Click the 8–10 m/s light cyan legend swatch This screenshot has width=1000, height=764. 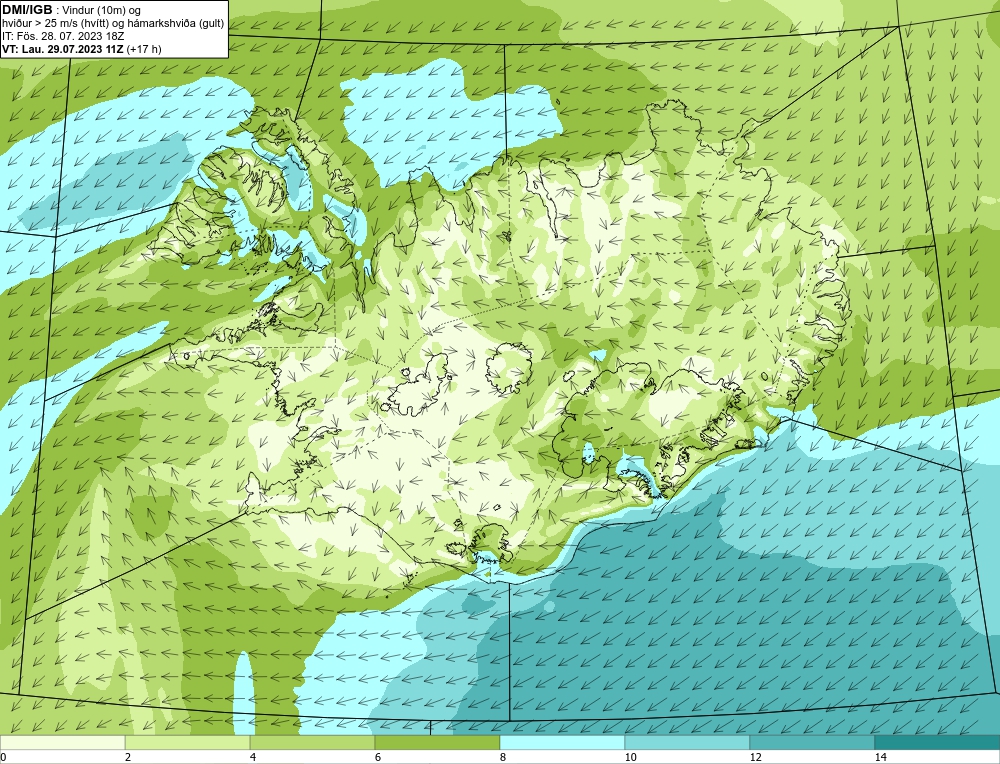coord(562,742)
